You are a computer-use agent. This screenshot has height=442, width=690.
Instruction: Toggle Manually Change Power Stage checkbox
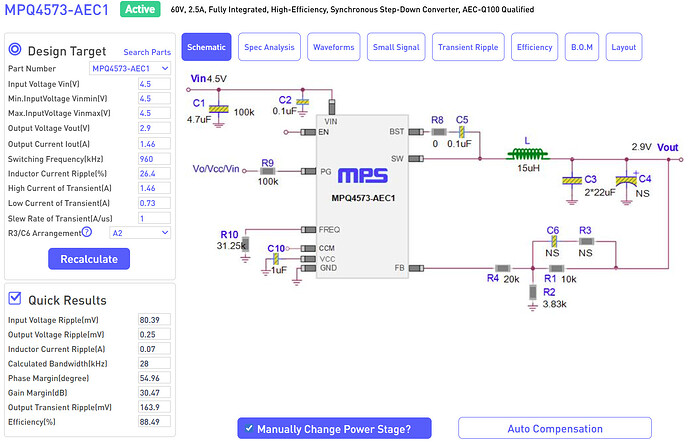click(247, 429)
